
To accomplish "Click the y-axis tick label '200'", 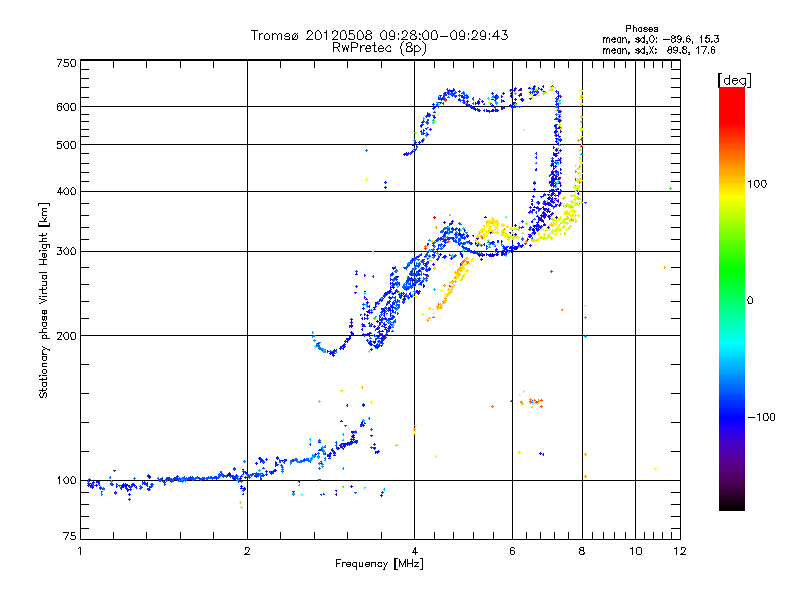I will (66, 336).
